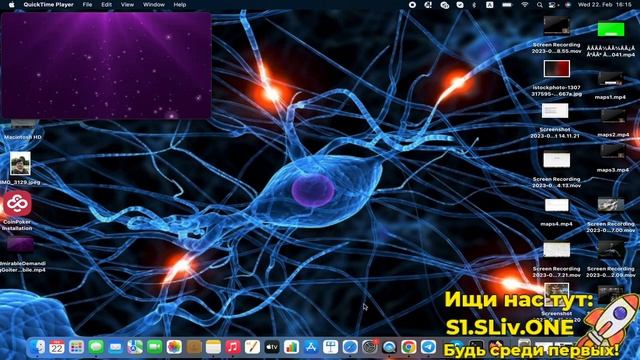Open the Window menu
Screen dimensions: 640x360
pyautogui.click(x=153, y=5)
